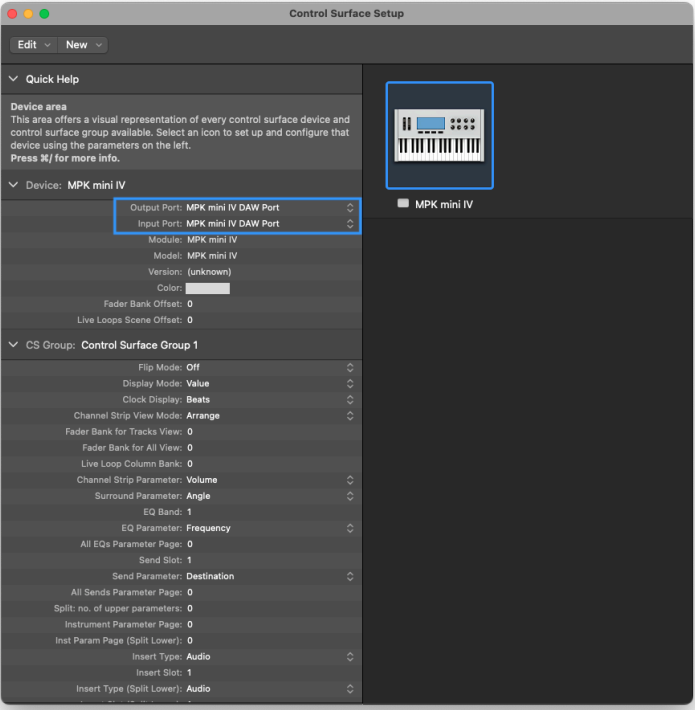
Task: Click the Control Surface Group 1 name
Action: (x=139, y=345)
